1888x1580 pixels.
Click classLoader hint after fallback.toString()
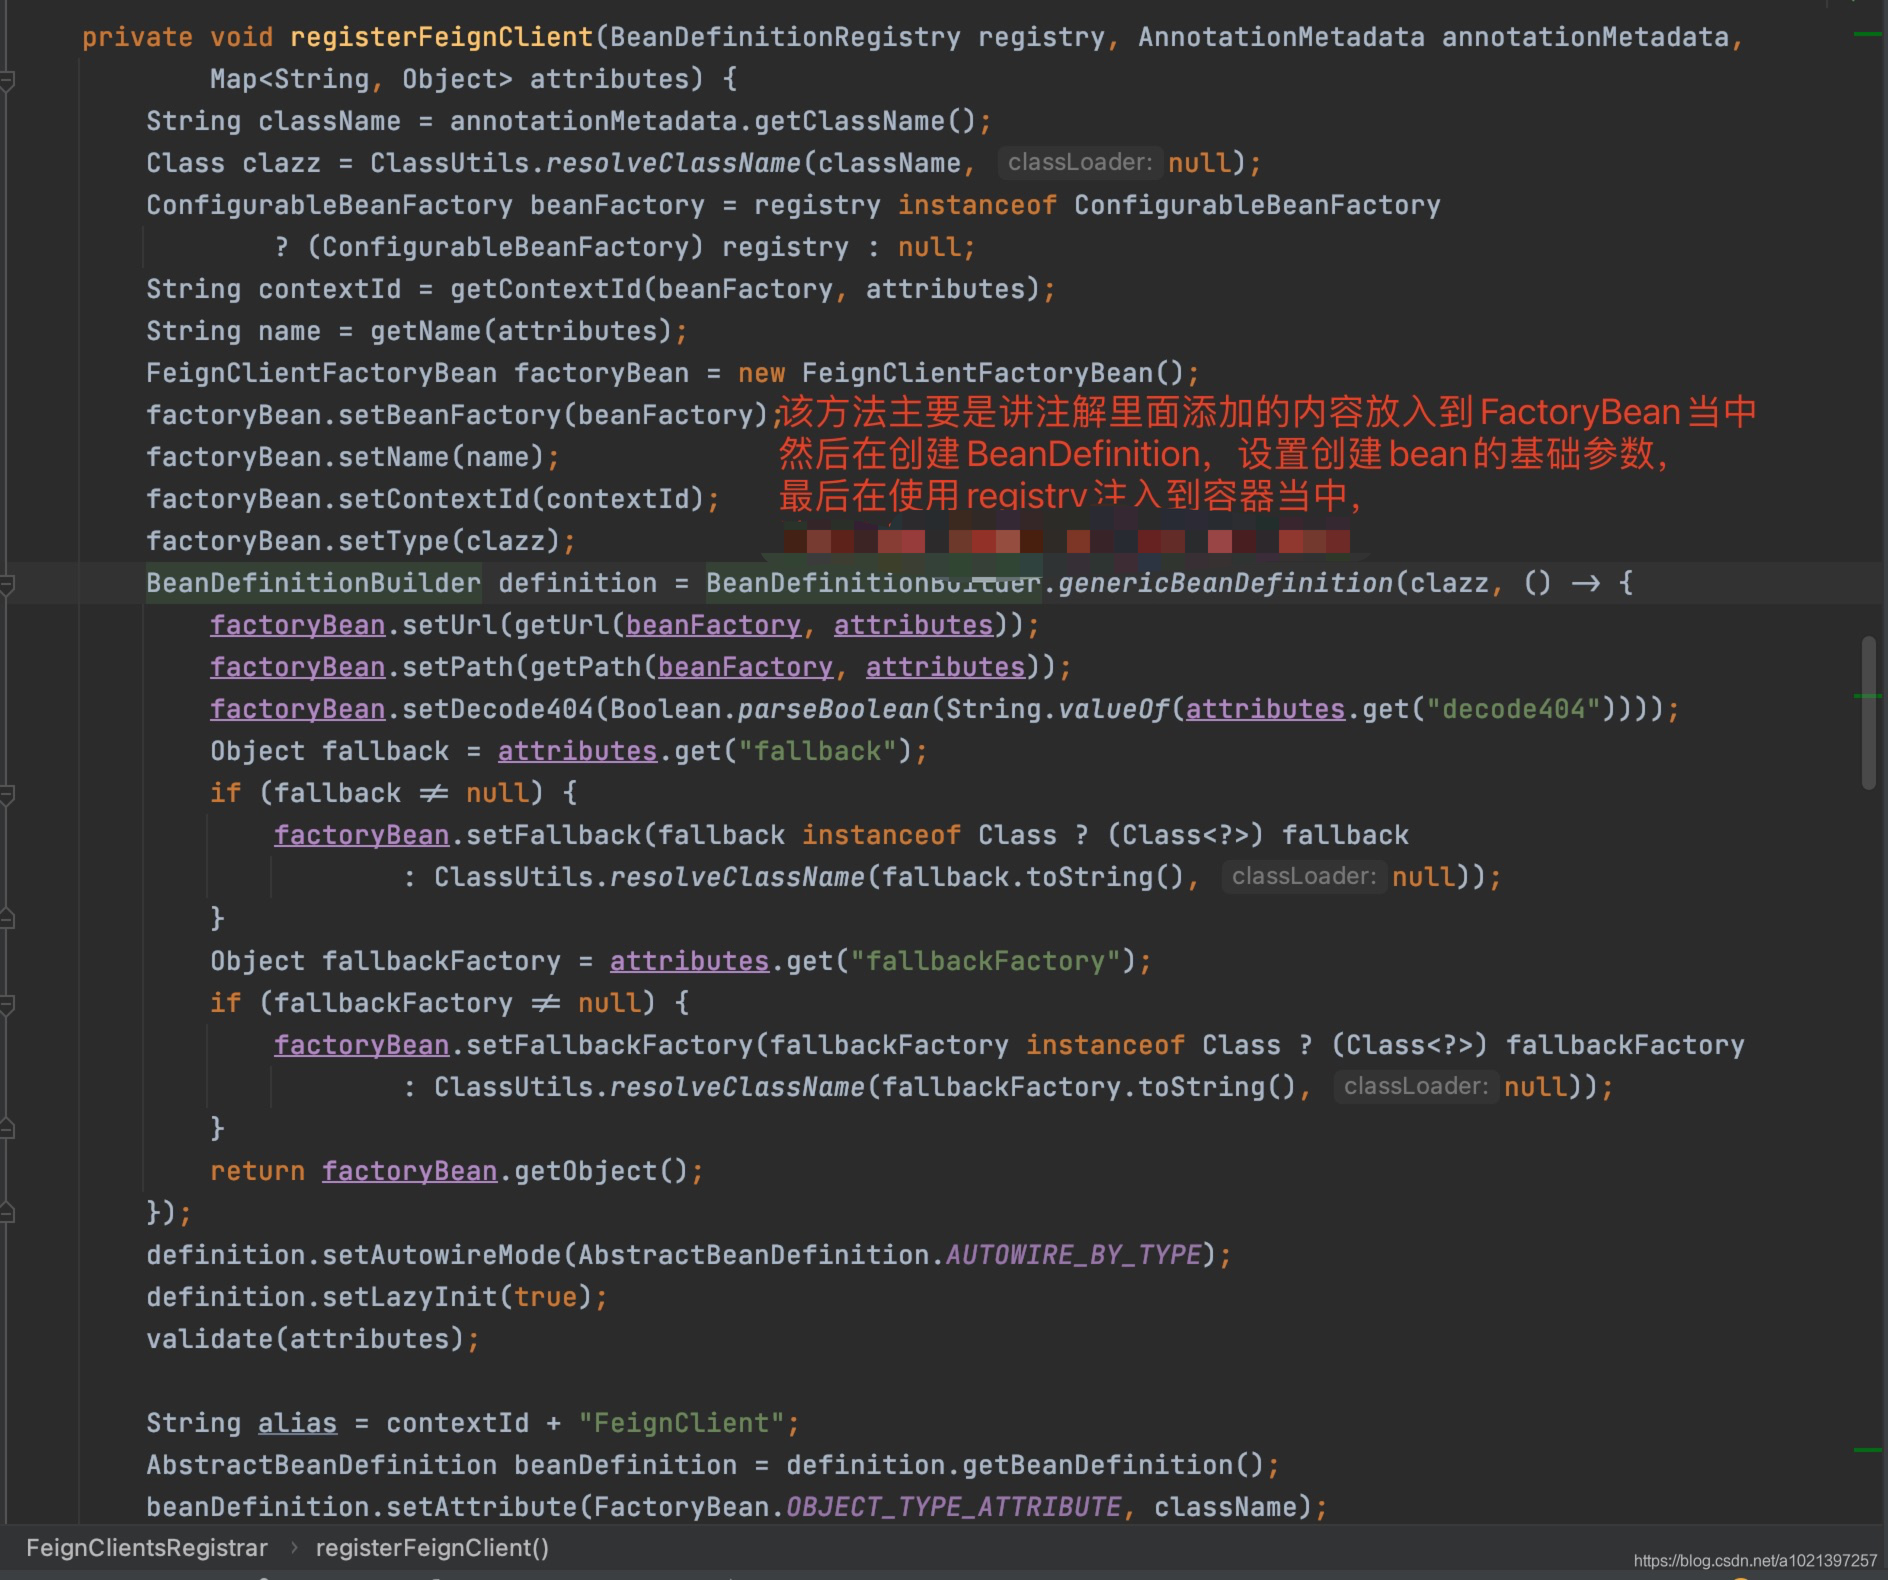tap(1303, 876)
